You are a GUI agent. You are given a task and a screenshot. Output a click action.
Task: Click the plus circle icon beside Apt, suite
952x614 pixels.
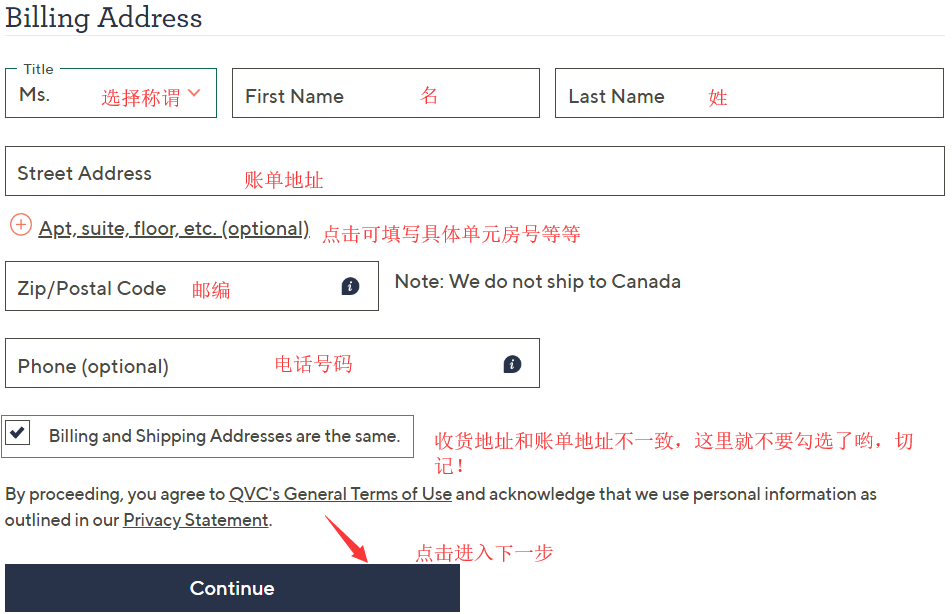click(21, 225)
